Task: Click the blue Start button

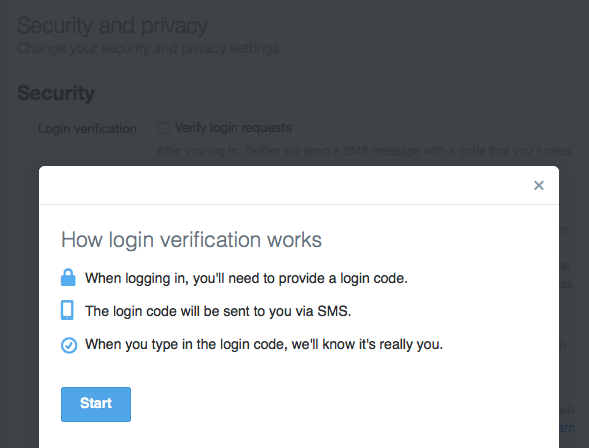Action: tap(96, 404)
